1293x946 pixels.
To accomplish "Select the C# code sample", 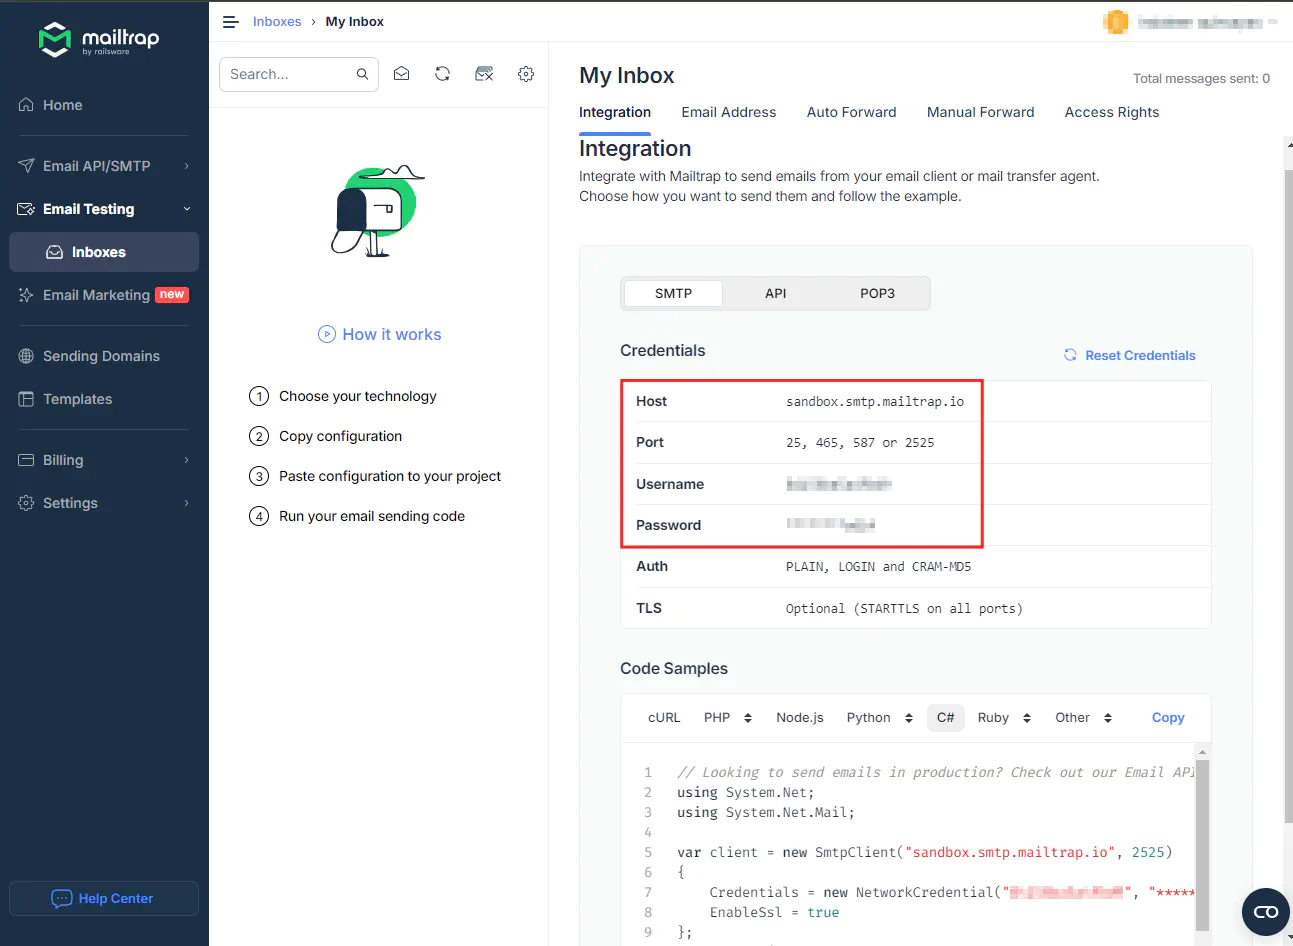I will [x=946, y=718].
